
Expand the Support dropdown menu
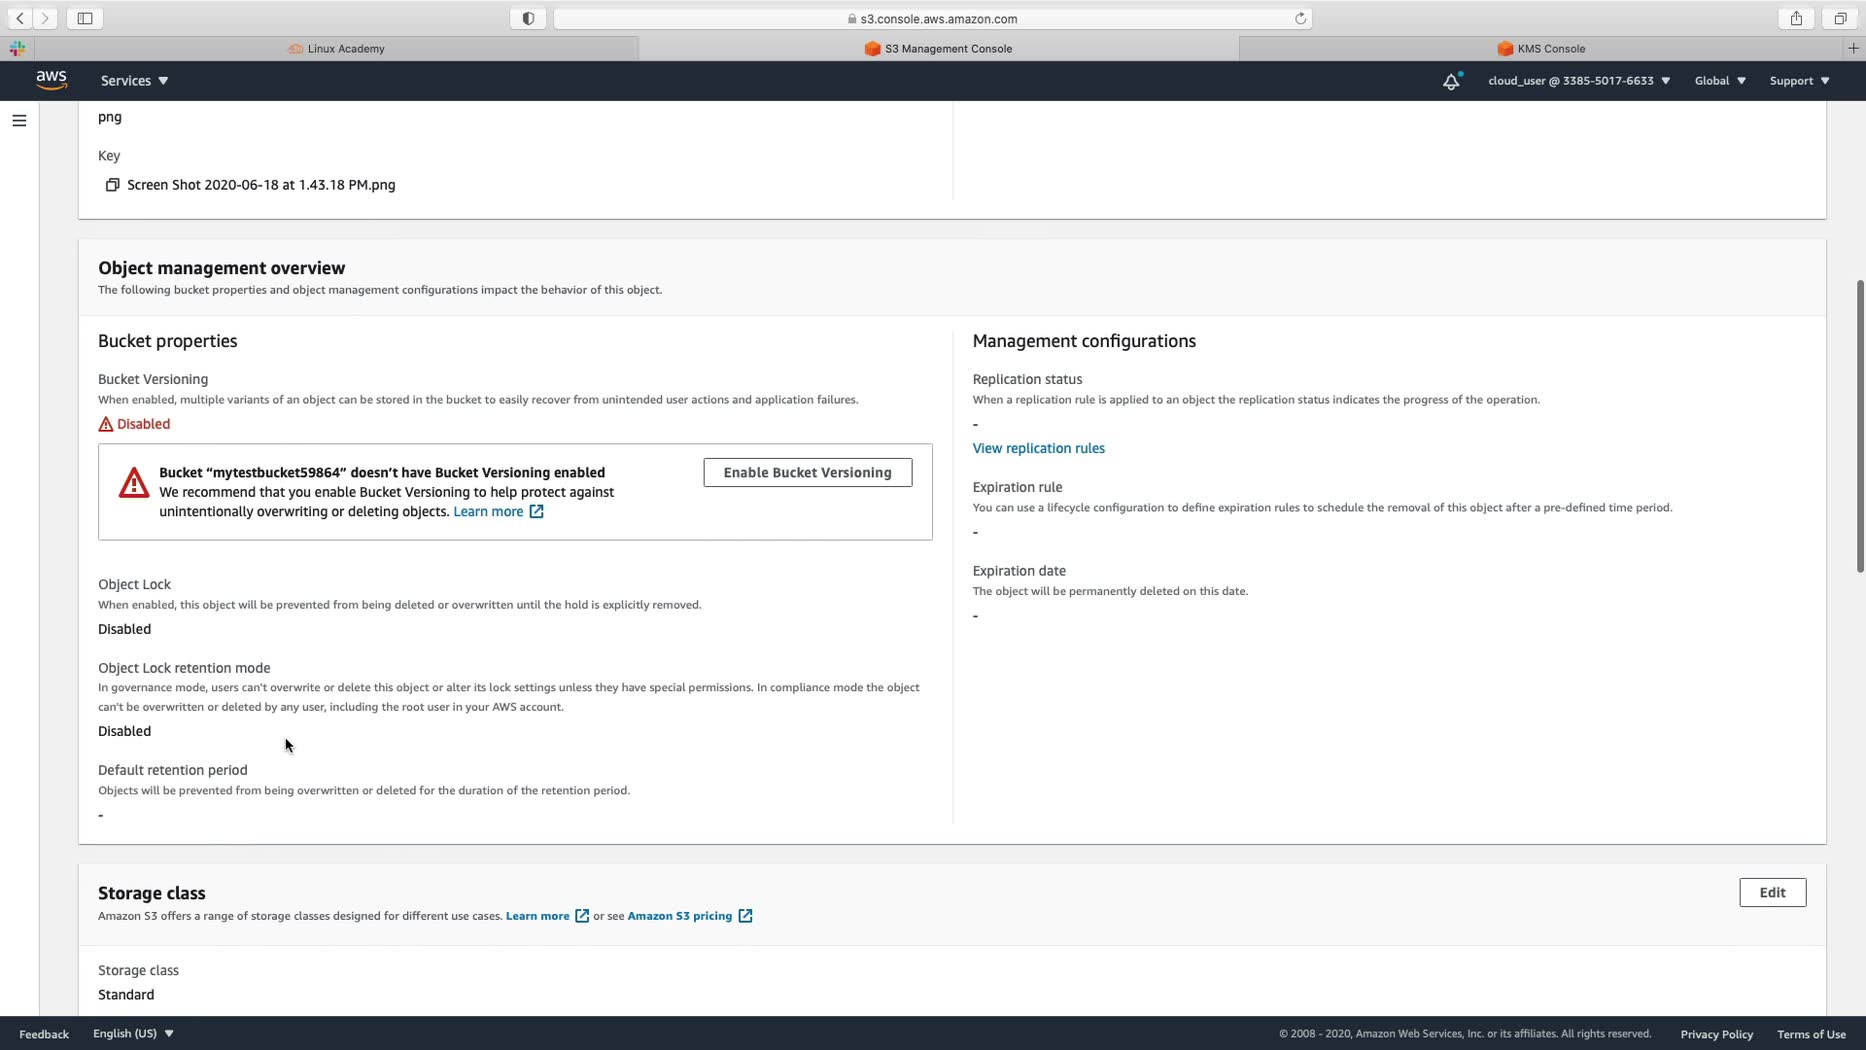click(1799, 81)
